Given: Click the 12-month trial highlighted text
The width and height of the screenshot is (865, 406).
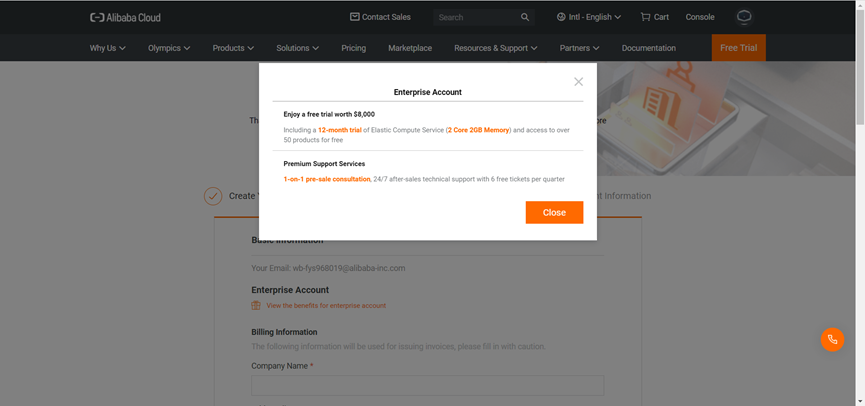Looking at the screenshot, I should (340, 130).
